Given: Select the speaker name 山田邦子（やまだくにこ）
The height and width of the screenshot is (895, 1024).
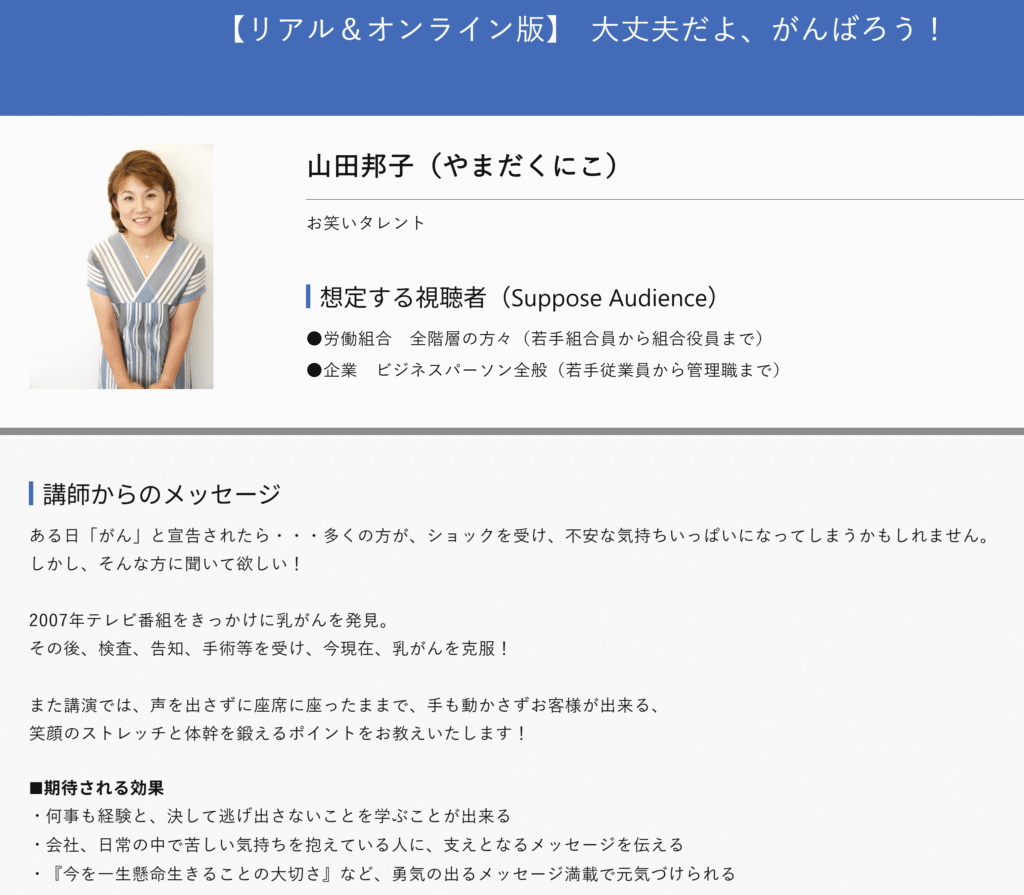Looking at the screenshot, I should (463, 166).
